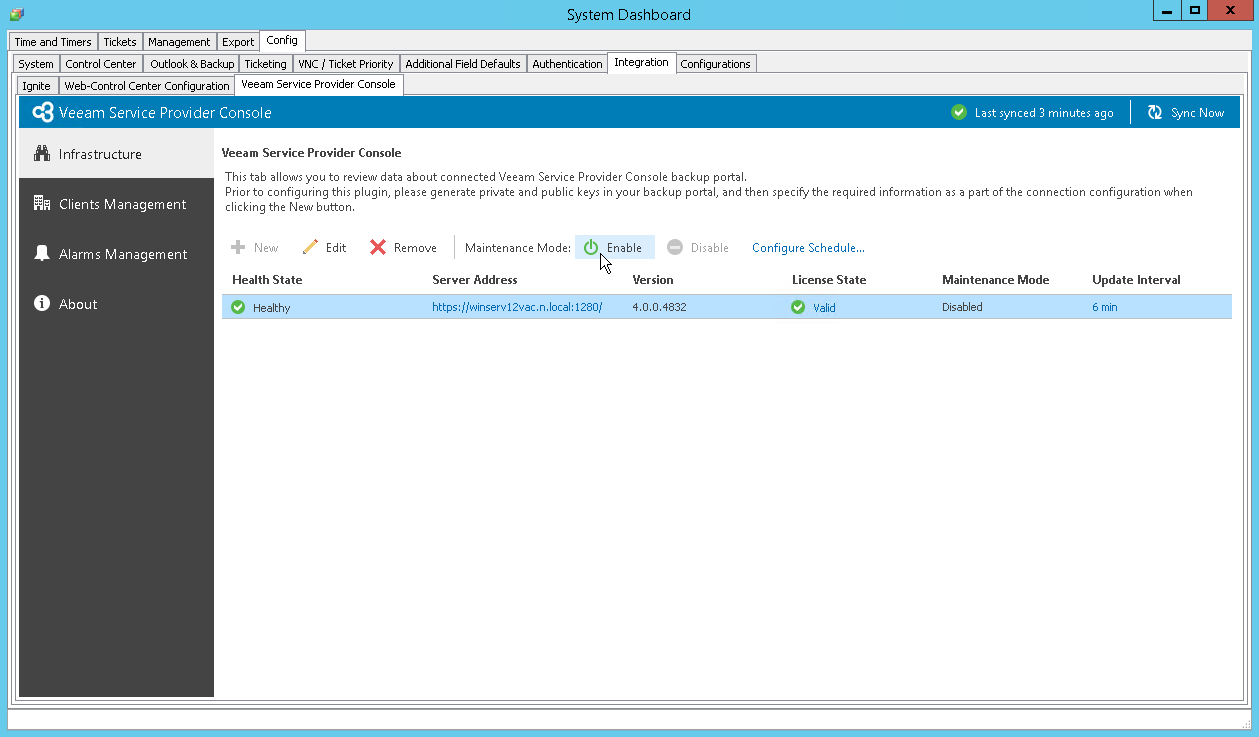The image size is (1259, 737).
Task: Open Web-Control Center Configuration tab
Action: pyautogui.click(x=147, y=86)
